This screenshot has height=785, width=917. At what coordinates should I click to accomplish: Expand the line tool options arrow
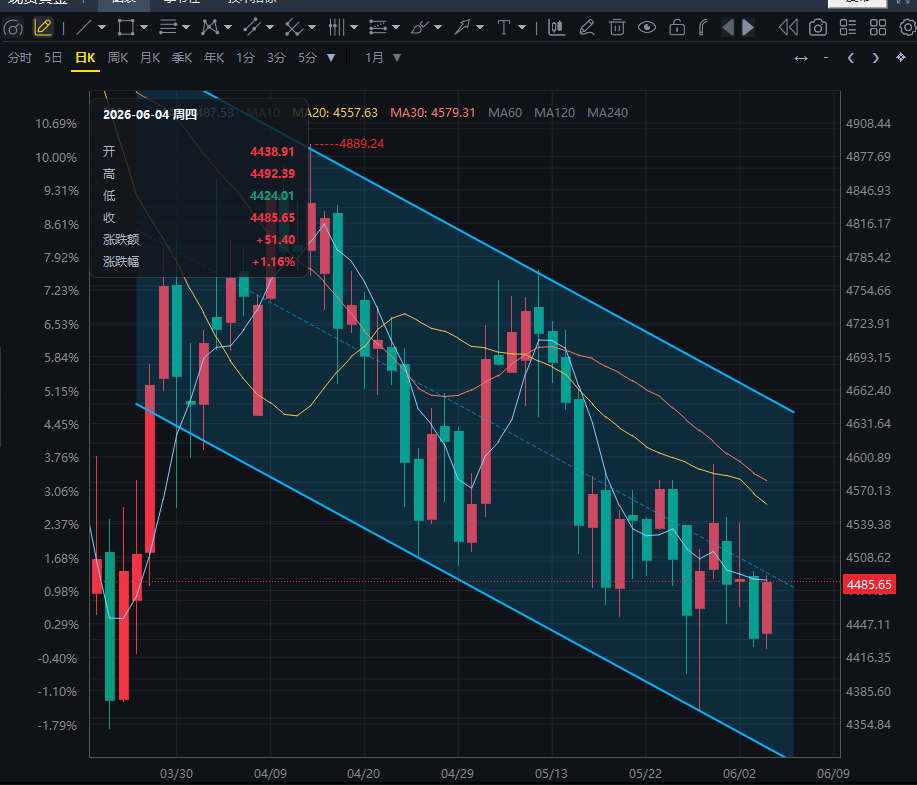click(102, 27)
